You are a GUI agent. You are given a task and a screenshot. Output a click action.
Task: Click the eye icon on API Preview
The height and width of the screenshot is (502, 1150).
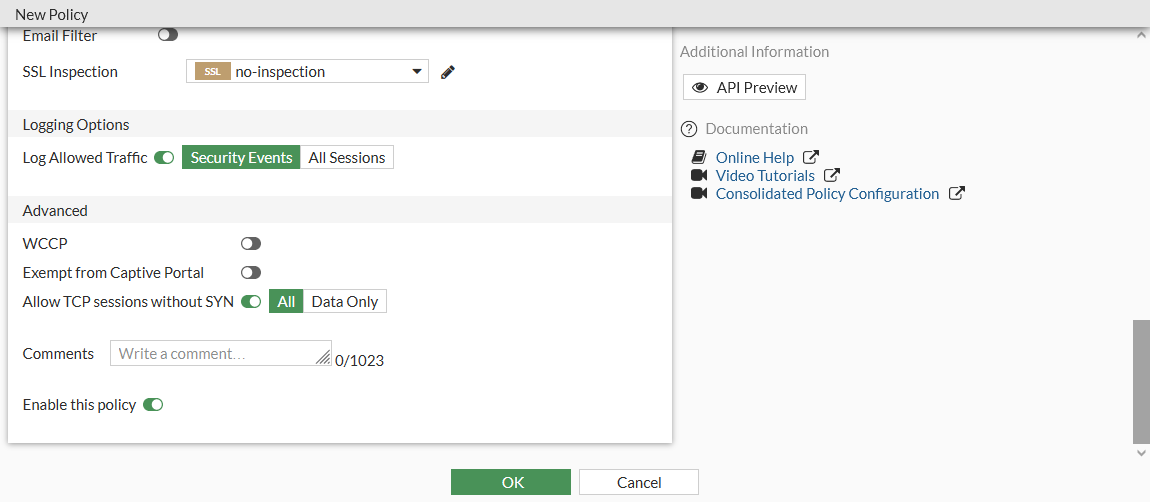point(700,88)
